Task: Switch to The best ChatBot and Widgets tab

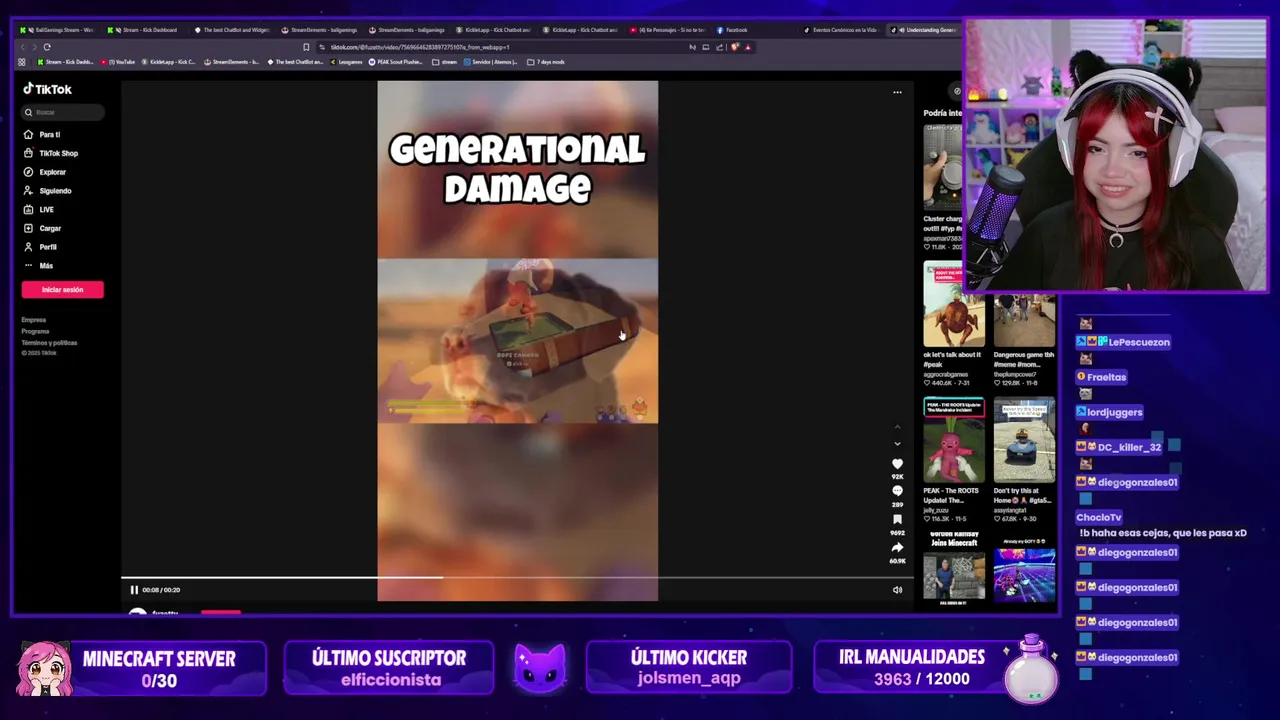Action: (x=233, y=30)
